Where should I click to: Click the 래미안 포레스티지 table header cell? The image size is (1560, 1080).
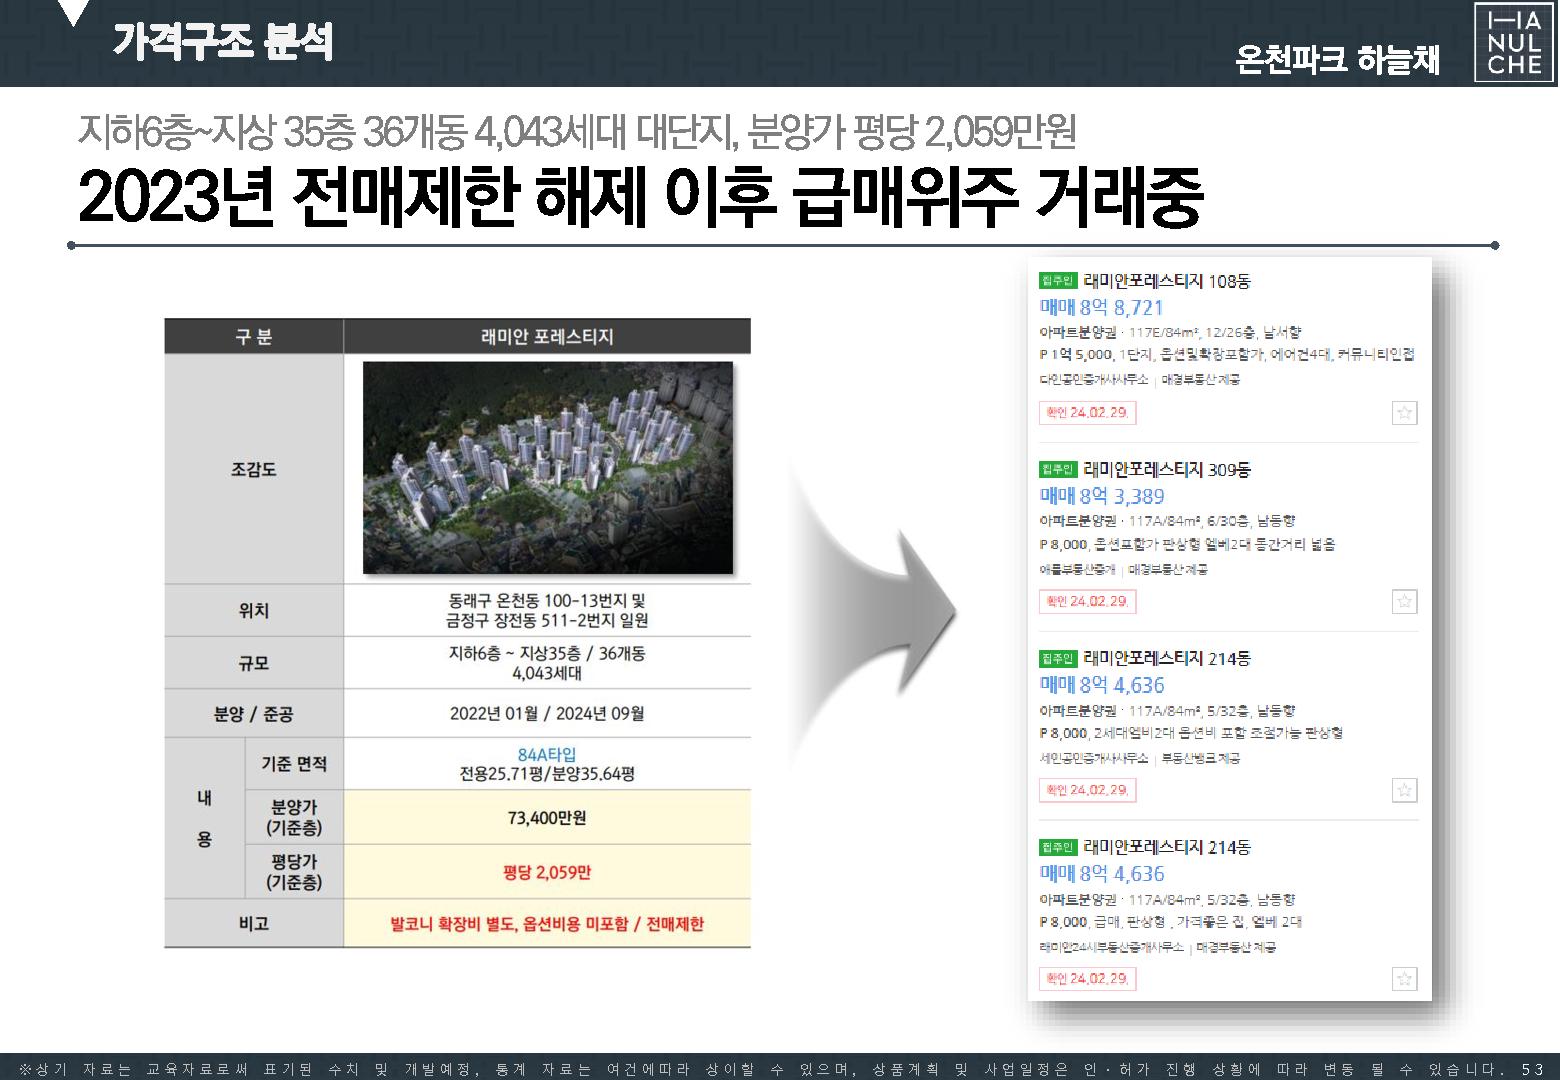pos(547,337)
